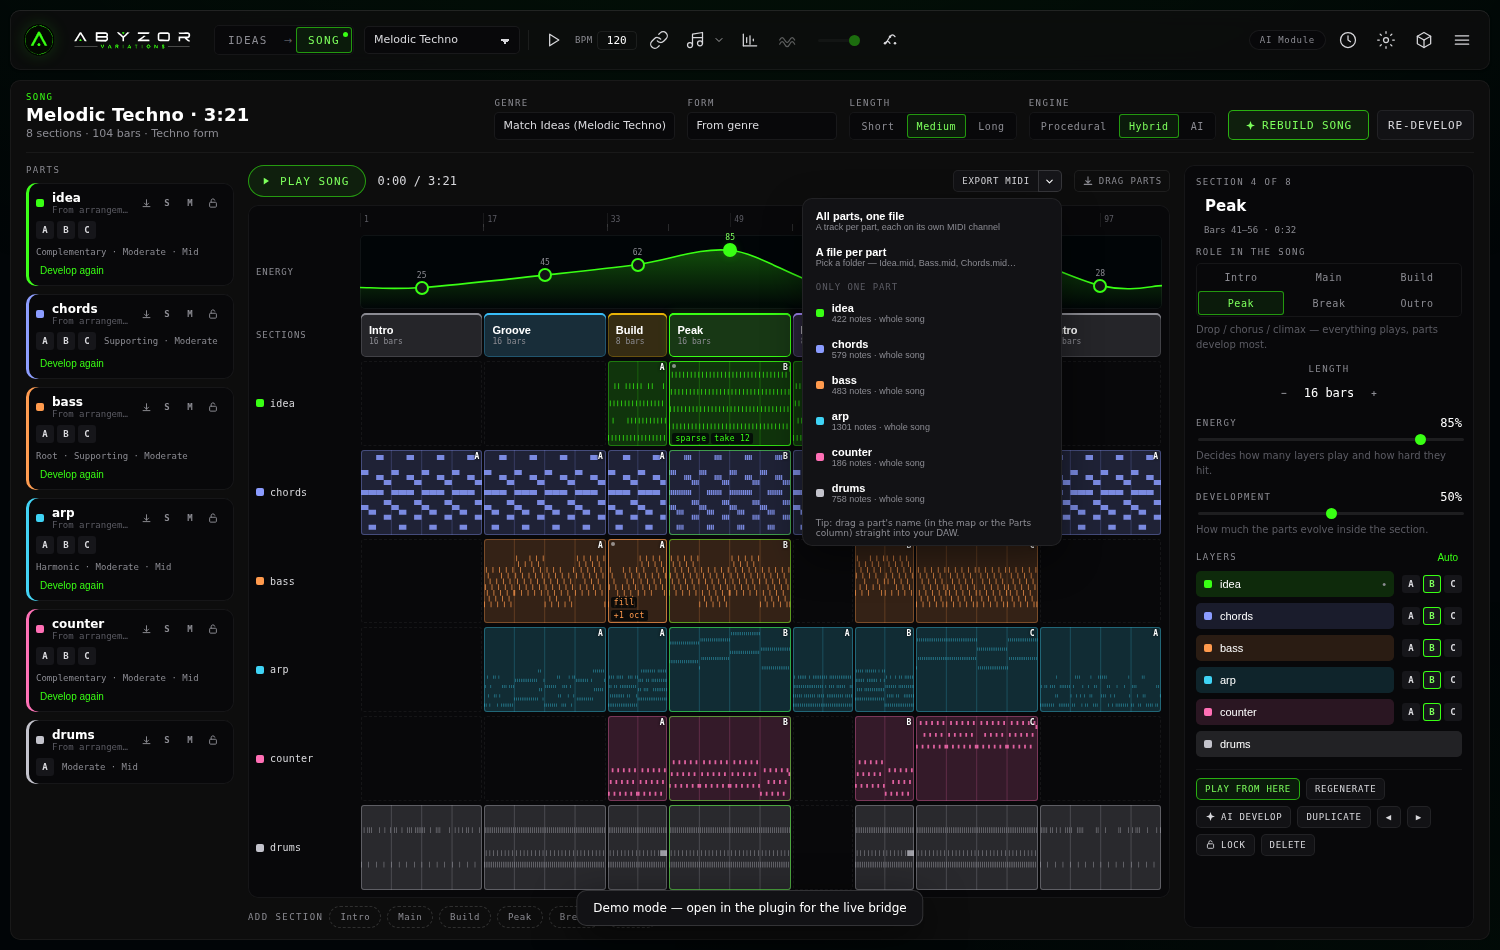
Task: Click the RE-DEVELOP button
Action: click(1425, 125)
